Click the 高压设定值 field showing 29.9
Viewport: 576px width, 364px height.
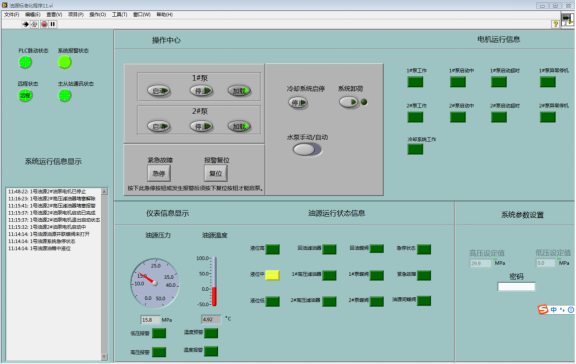pos(480,263)
